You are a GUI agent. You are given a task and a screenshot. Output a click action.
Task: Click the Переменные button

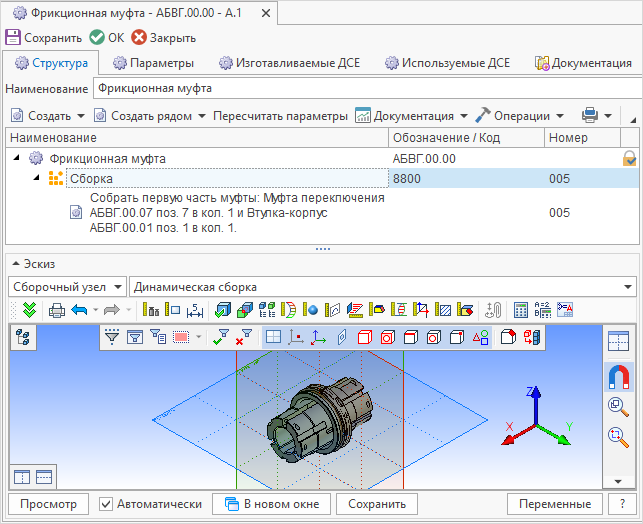[555, 504]
